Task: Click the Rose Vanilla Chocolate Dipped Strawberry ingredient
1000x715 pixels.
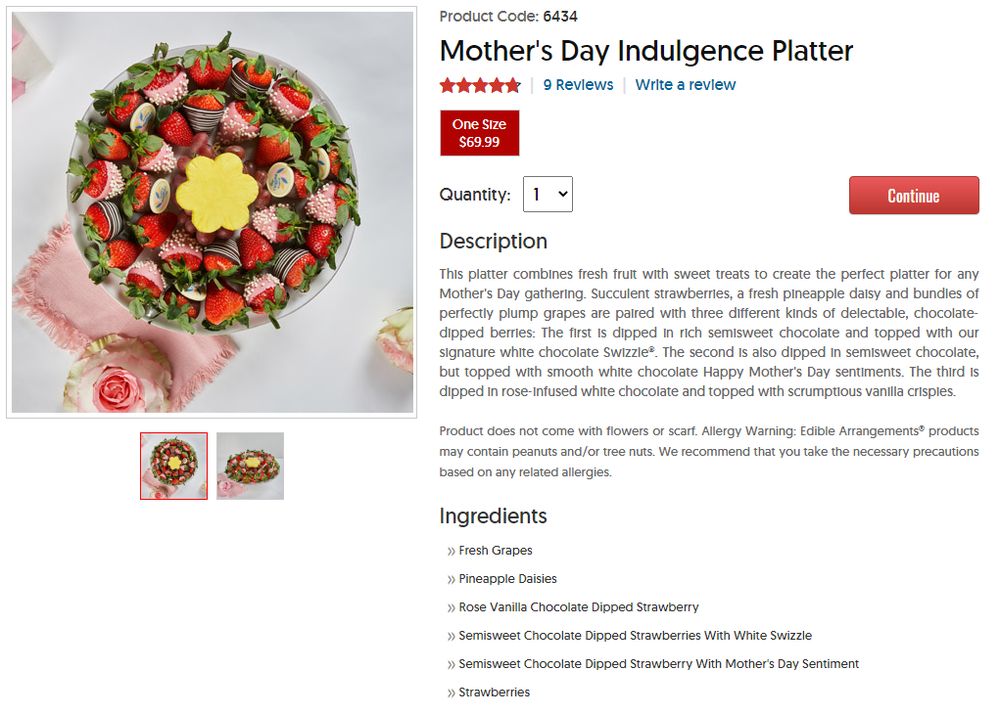Action: pos(578,607)
